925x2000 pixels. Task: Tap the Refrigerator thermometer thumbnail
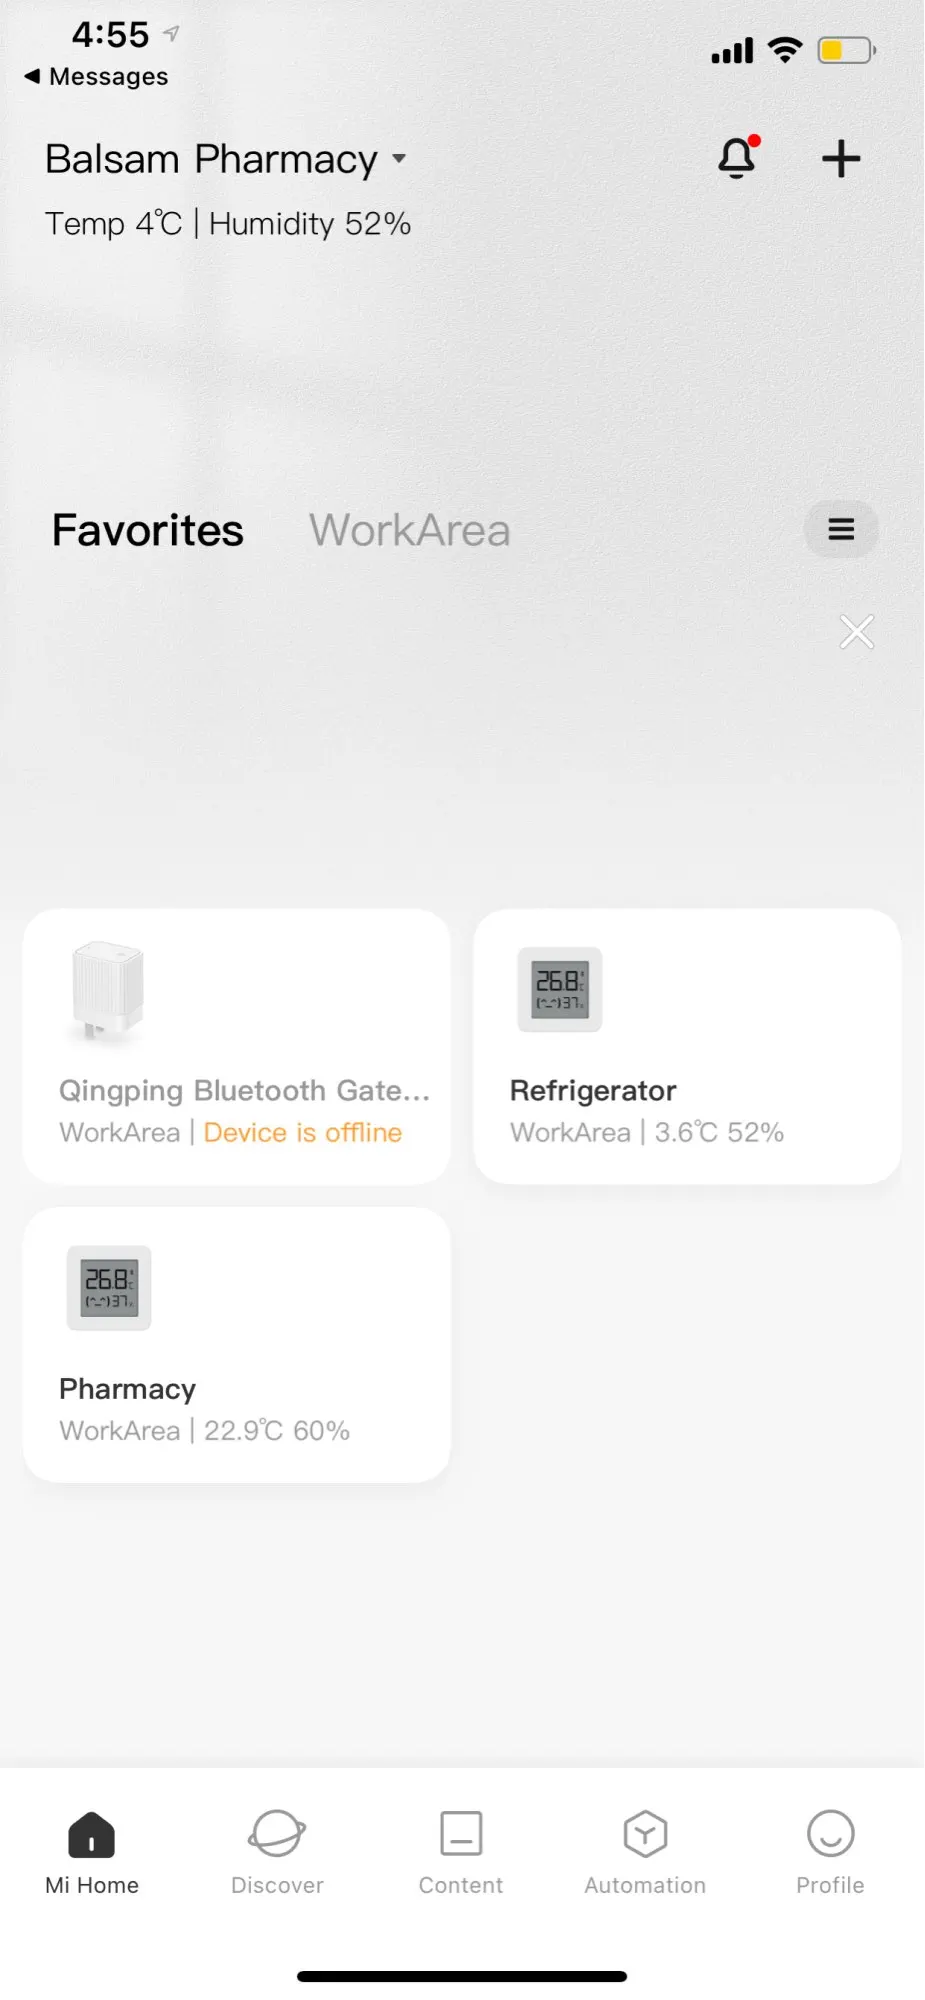[x=560, y=989]
